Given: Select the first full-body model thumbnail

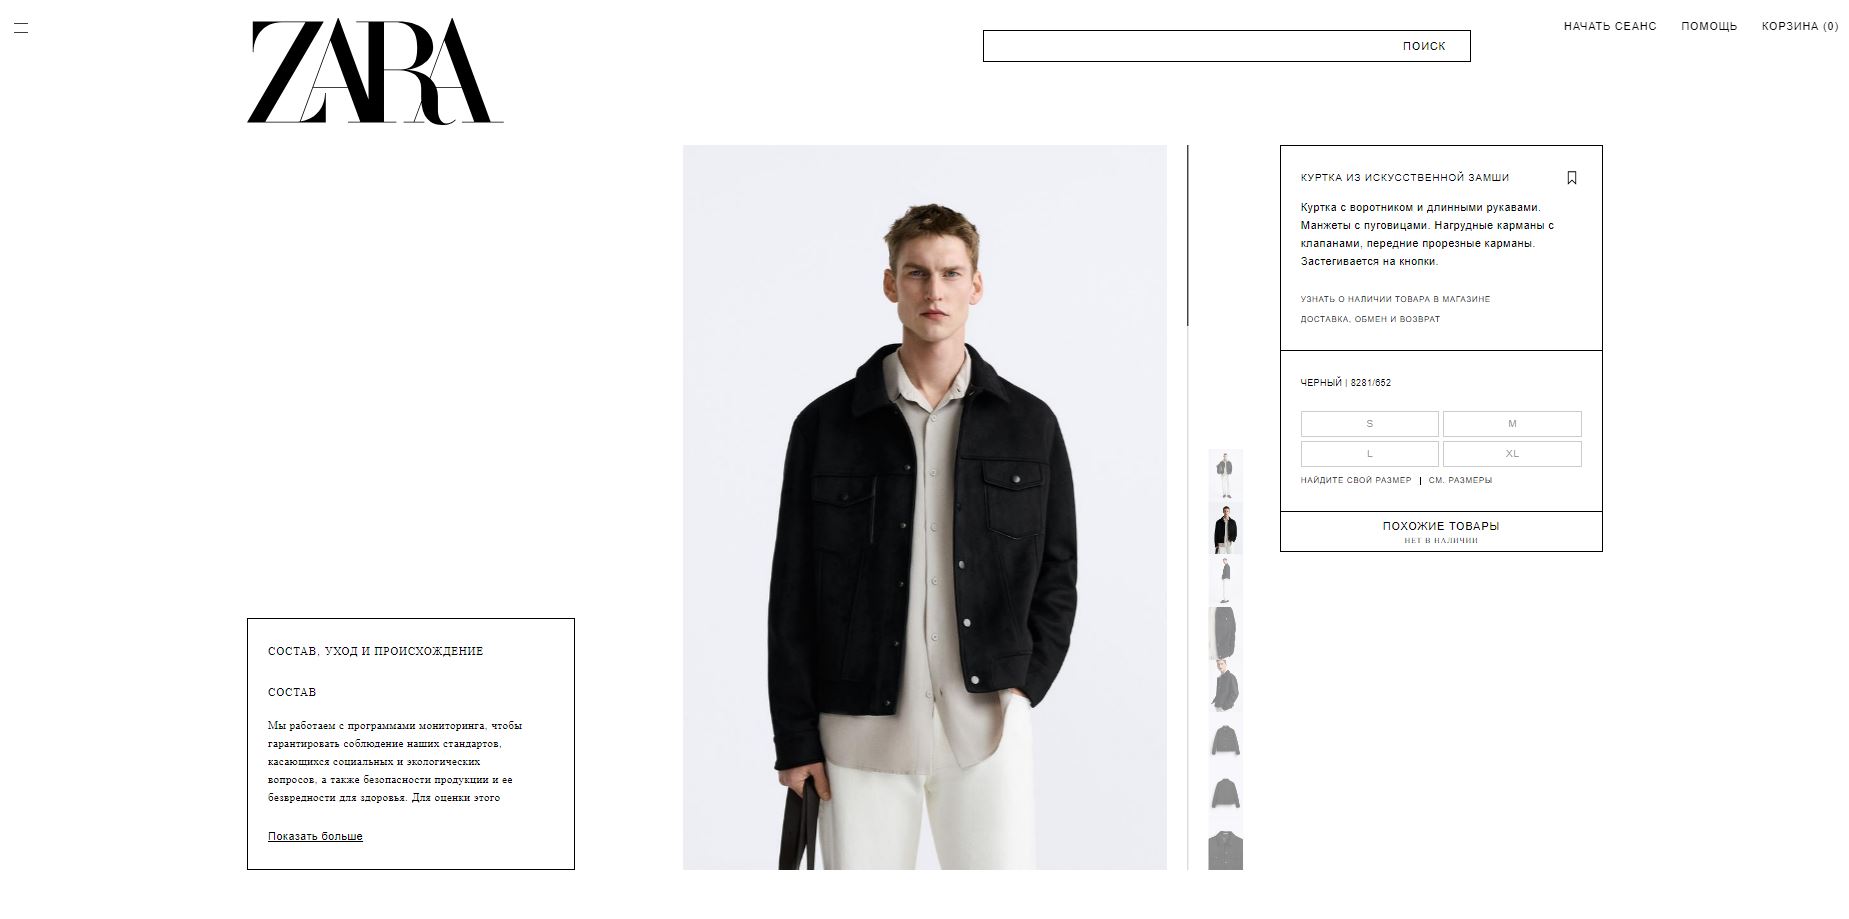Looking at the screenshot, I should (x=1225, y=475).
